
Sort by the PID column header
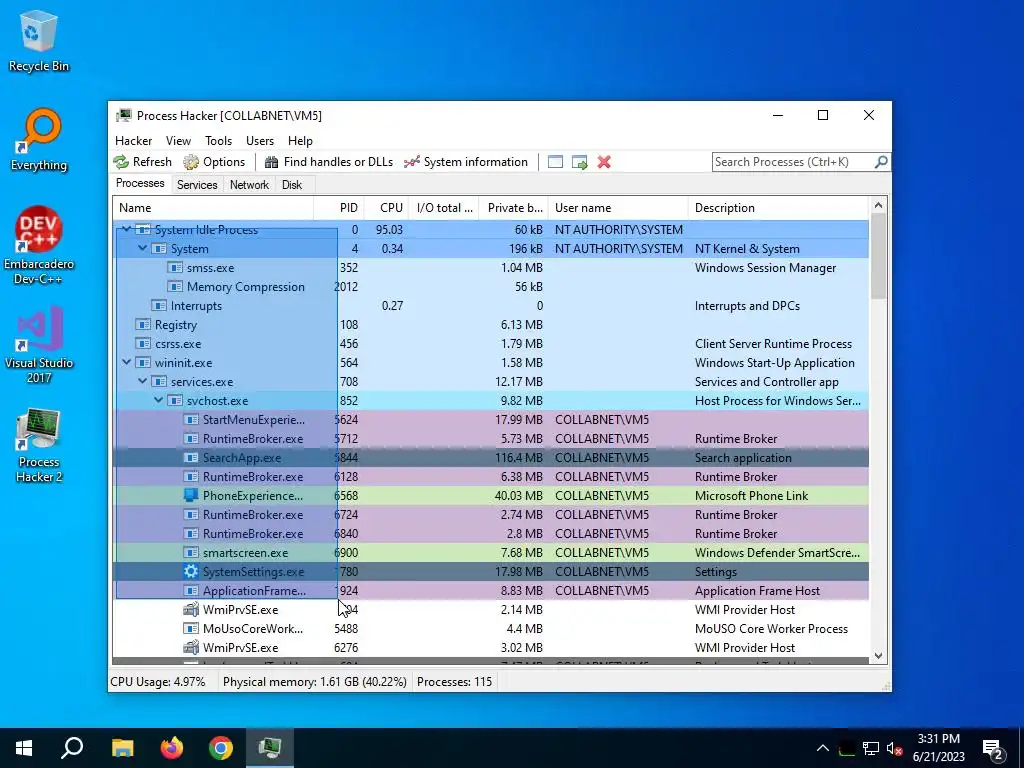point(339,208)
